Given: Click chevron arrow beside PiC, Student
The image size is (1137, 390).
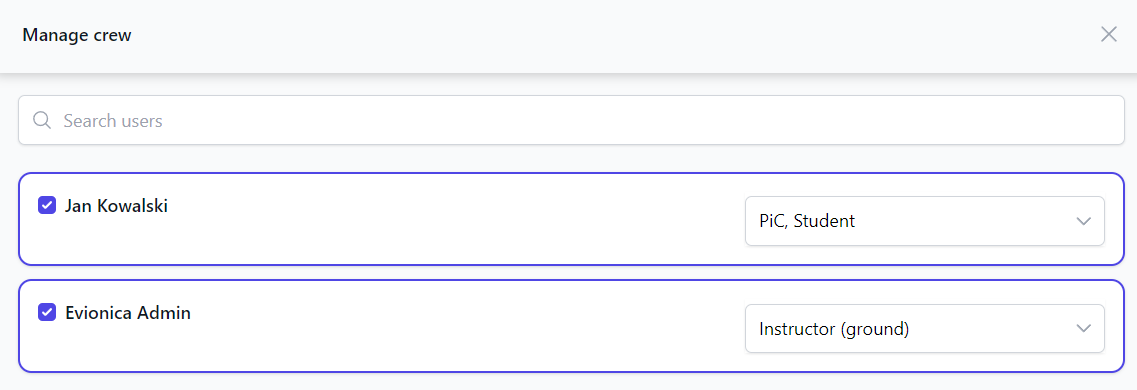Looking at the screenshot, I should [x=1083, y=221].
